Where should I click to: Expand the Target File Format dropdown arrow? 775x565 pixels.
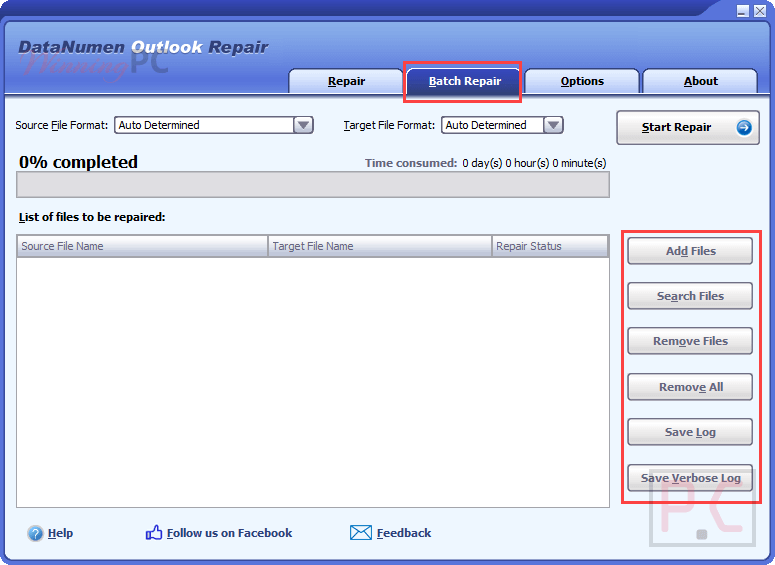point(553,125)
